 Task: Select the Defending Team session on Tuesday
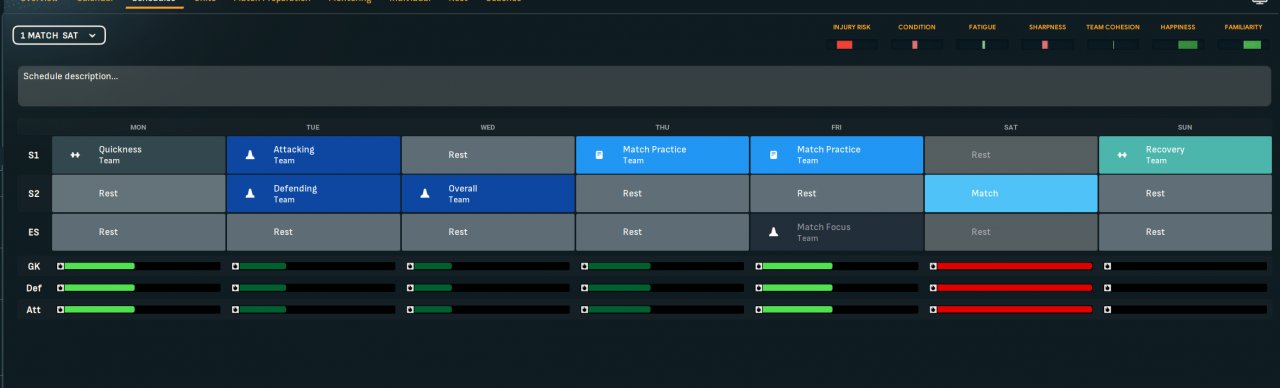pos(313,193)
